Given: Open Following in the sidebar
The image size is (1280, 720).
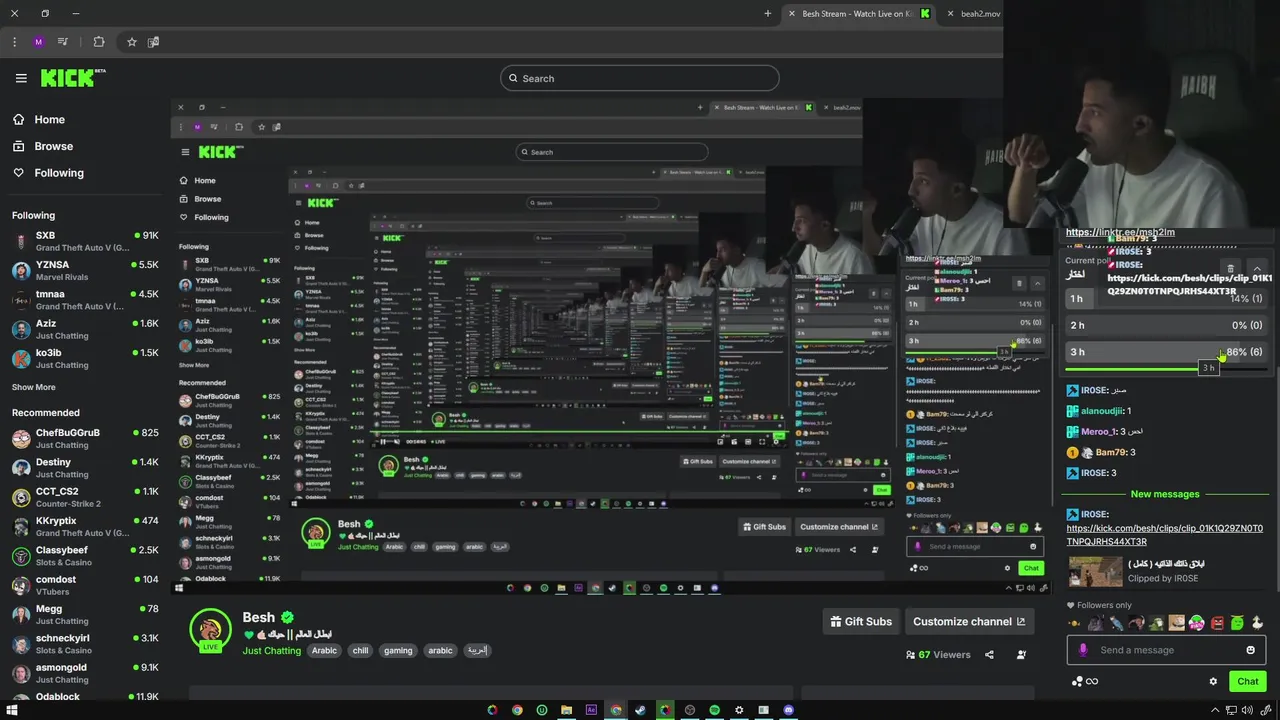Looking at the screenshot, I should click(x=48, y=173).
